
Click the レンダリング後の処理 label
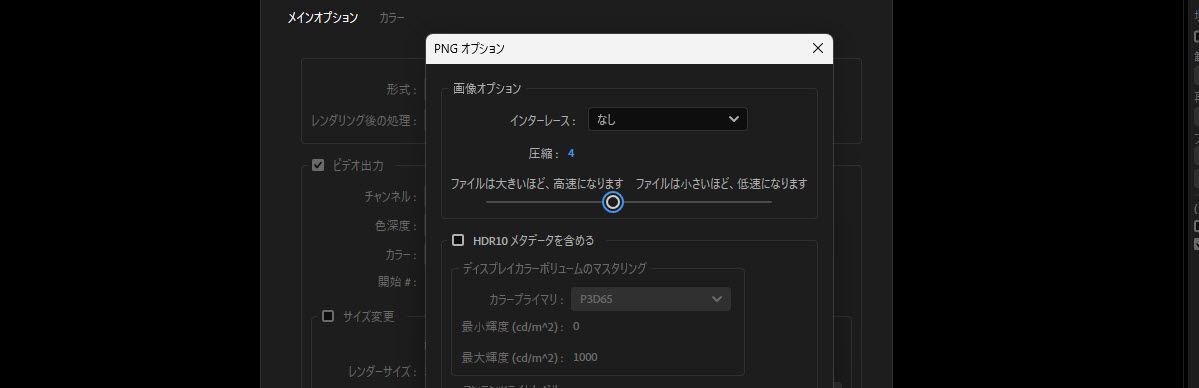tap(364, 120)
